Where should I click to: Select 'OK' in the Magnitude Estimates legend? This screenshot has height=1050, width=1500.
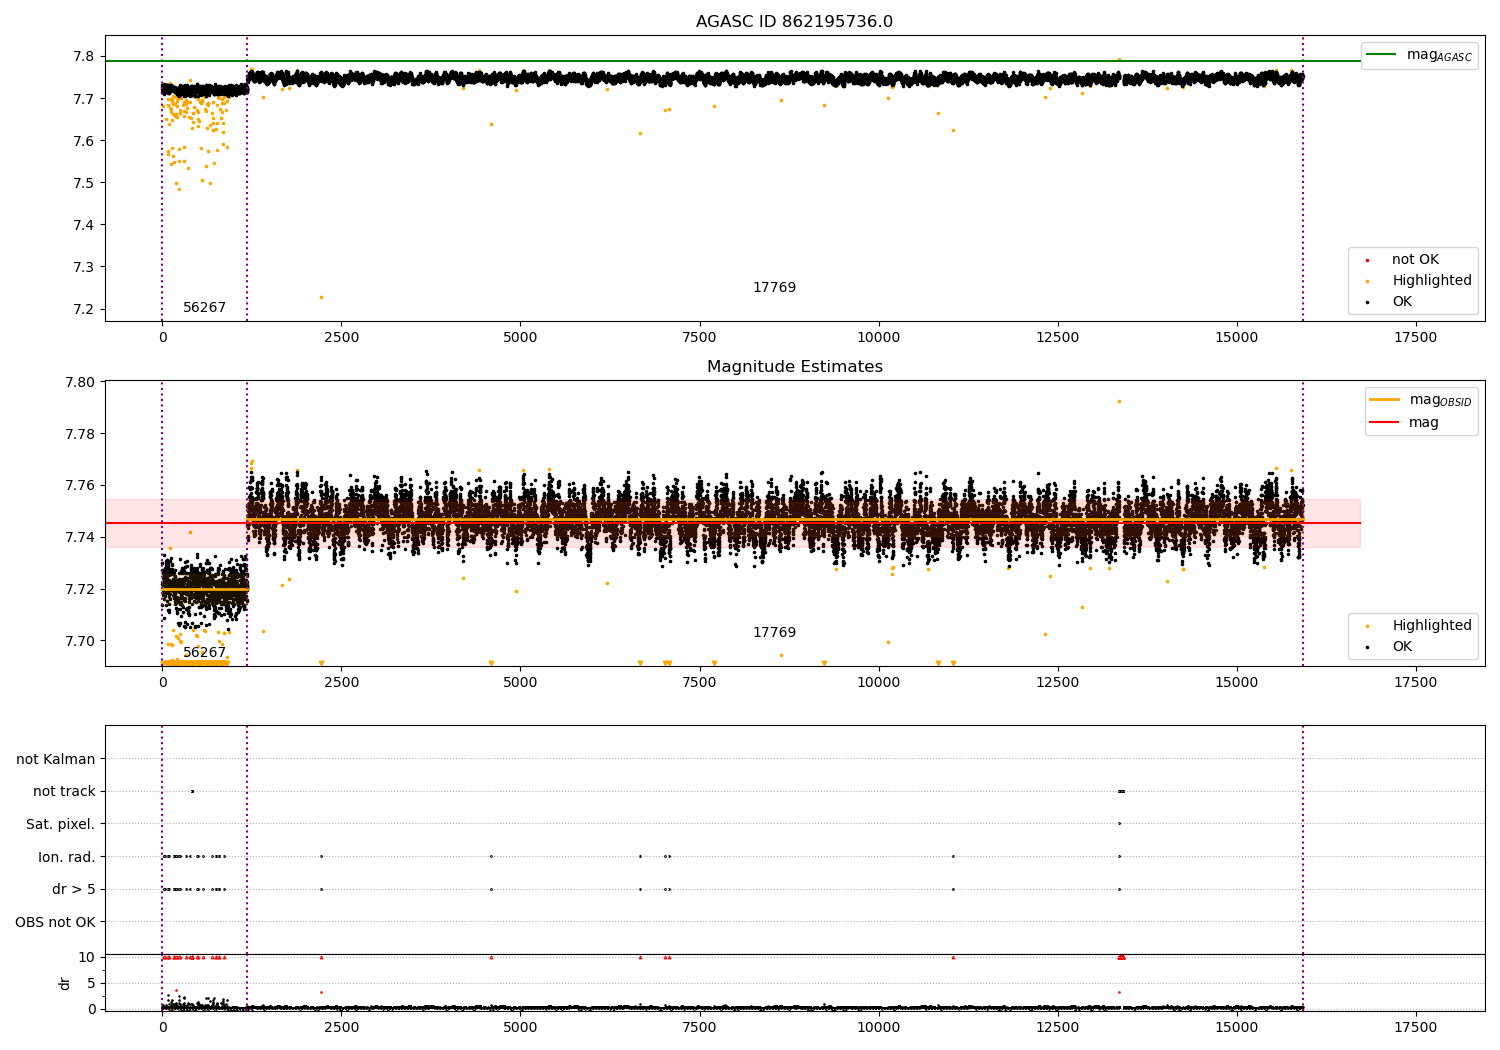(x=1402, y=647)
